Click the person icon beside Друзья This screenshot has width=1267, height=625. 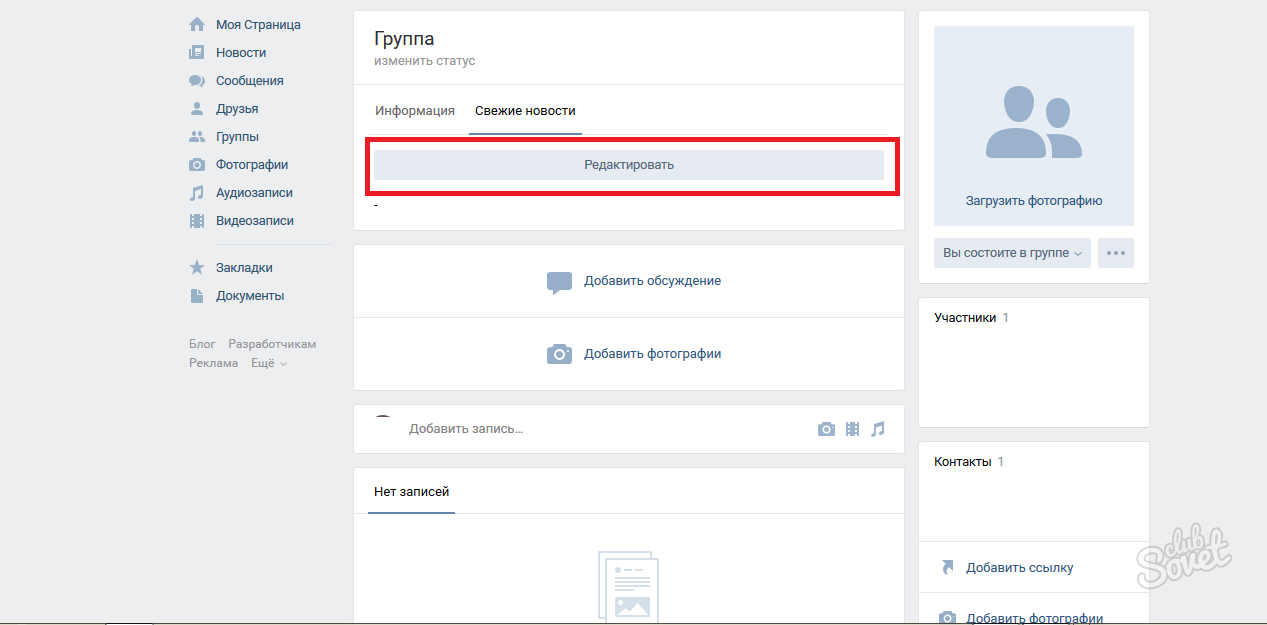click(197, 109)
